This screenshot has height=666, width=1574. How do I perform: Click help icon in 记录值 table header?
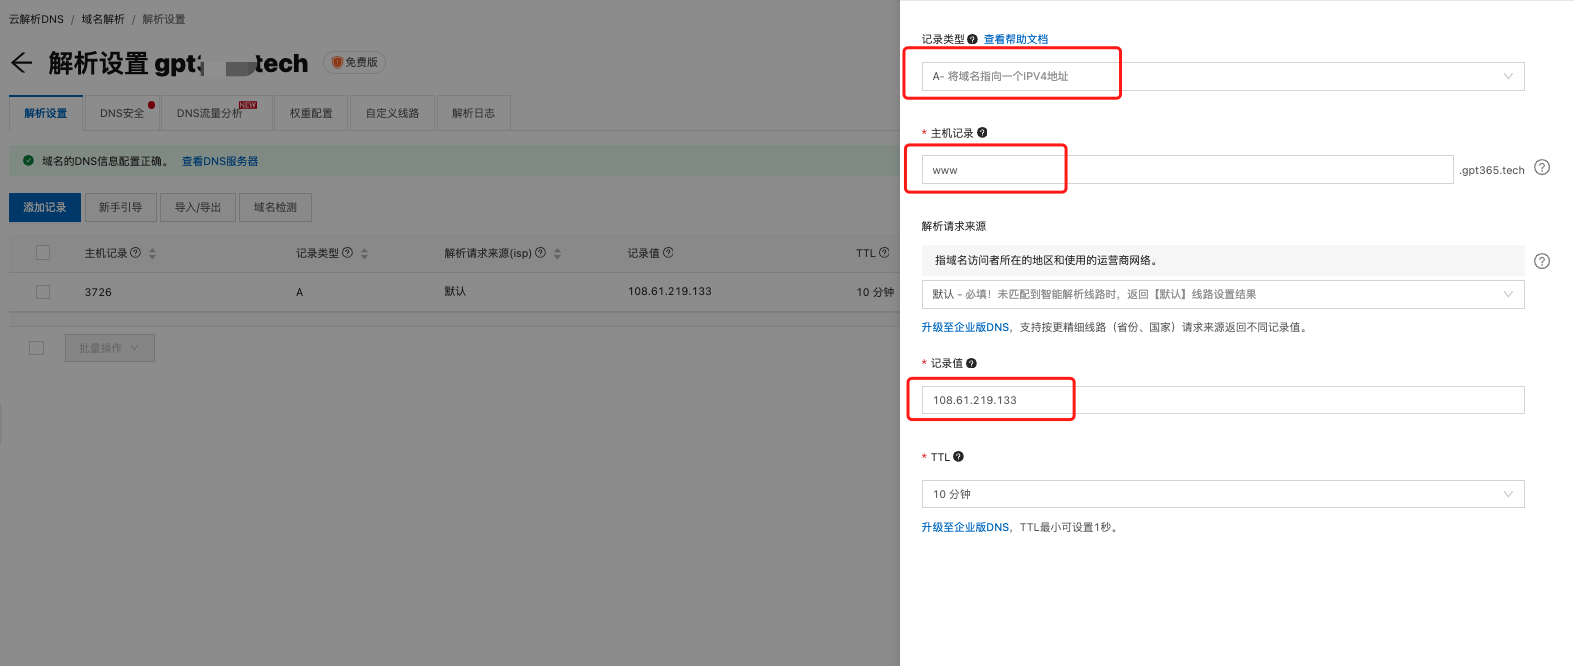668,253
